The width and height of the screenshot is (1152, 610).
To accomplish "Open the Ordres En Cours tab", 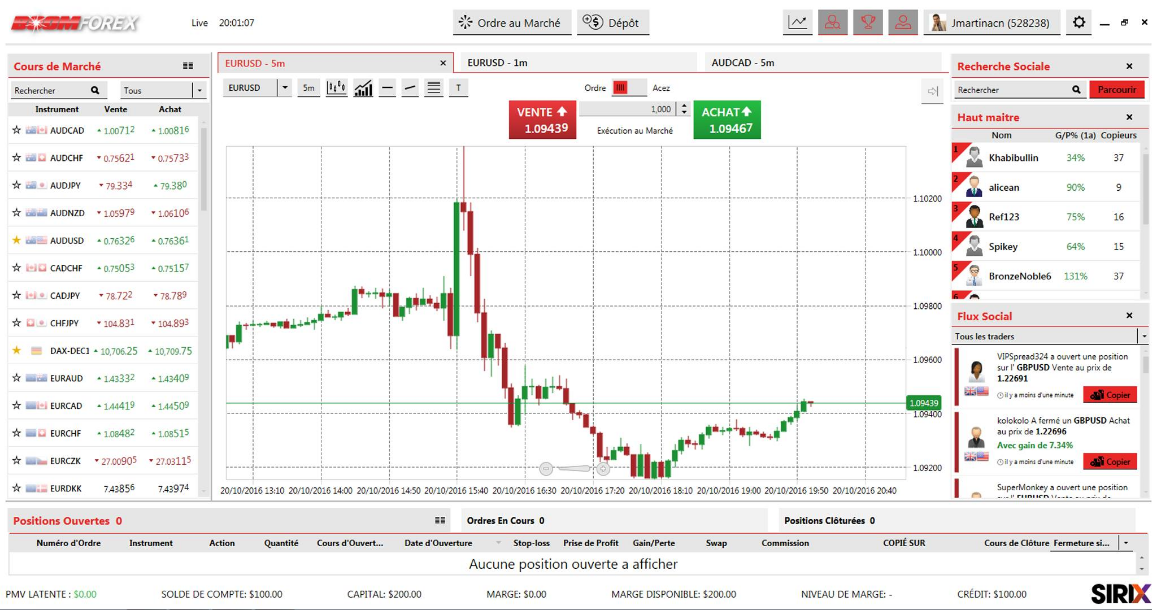I will (x=614, y=520).
